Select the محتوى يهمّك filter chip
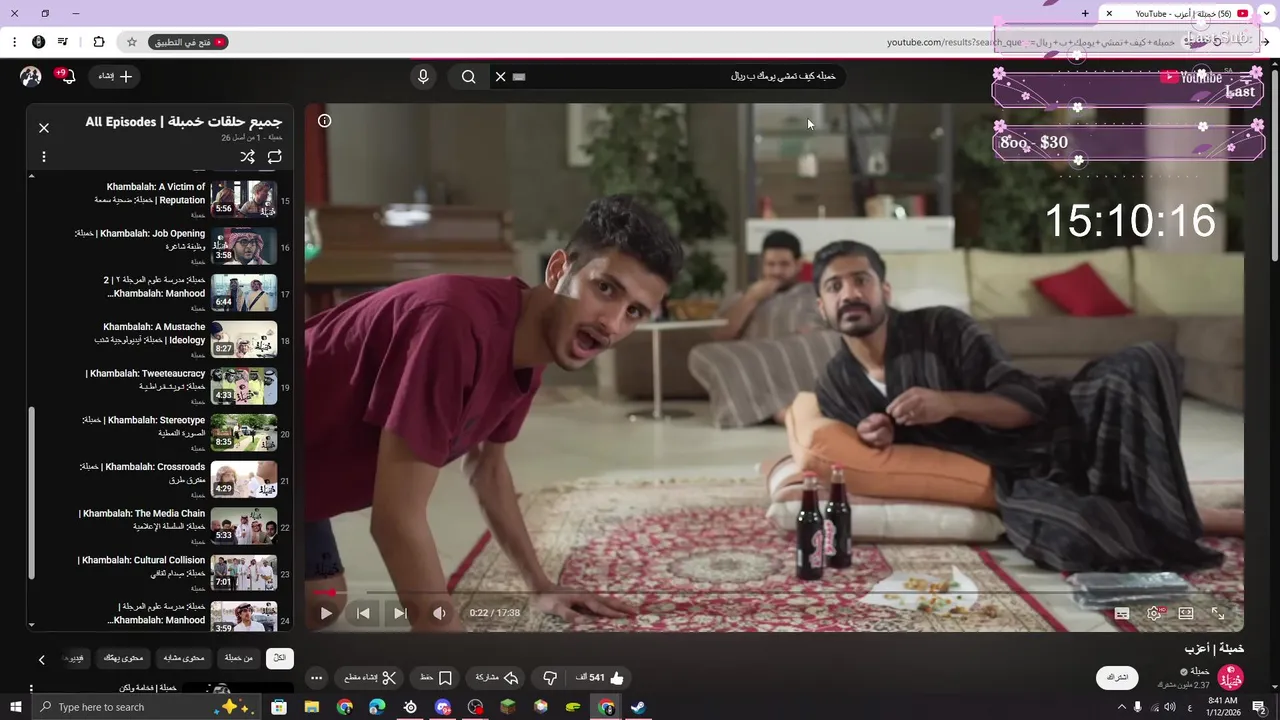Viewport: 1280px width, 720px height. (x=124, y=658)
